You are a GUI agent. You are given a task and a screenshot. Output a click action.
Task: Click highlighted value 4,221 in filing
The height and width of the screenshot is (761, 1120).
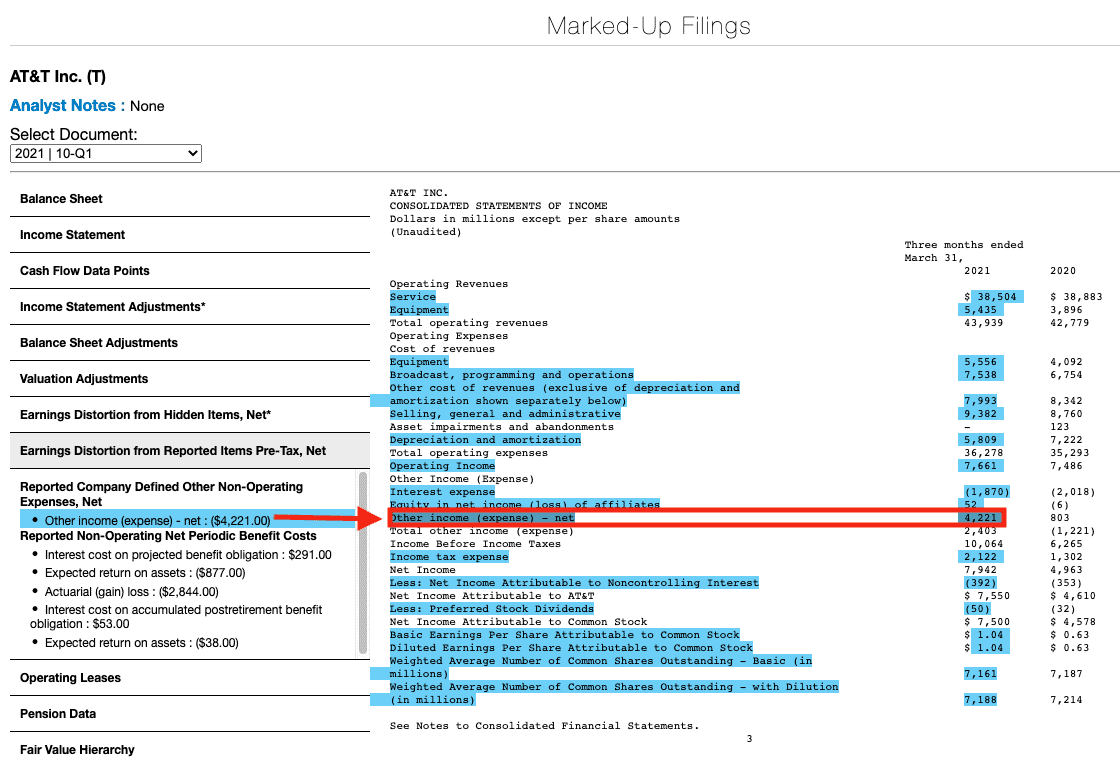coord(980,517)
